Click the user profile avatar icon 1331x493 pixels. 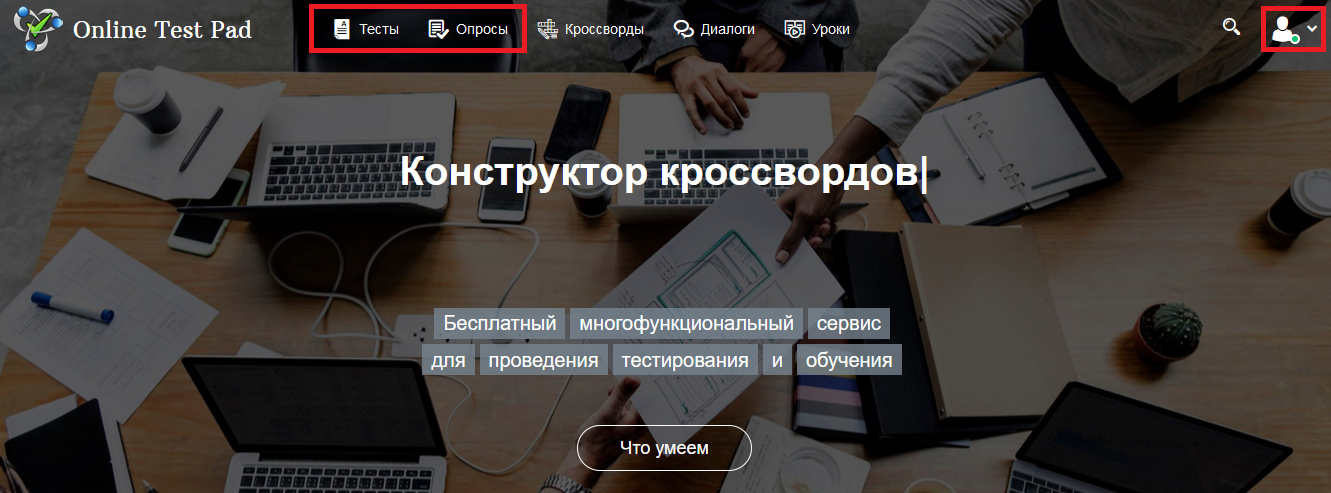(1283, 29)
